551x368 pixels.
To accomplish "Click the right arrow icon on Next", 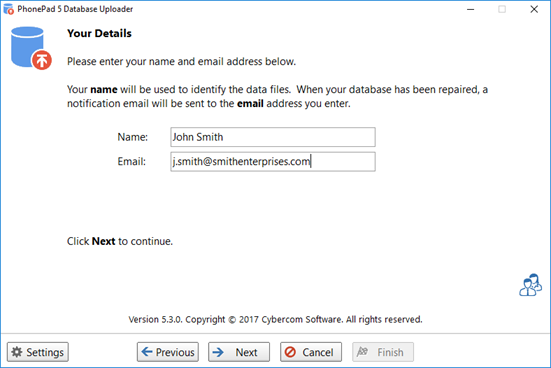I will (218, 352).
